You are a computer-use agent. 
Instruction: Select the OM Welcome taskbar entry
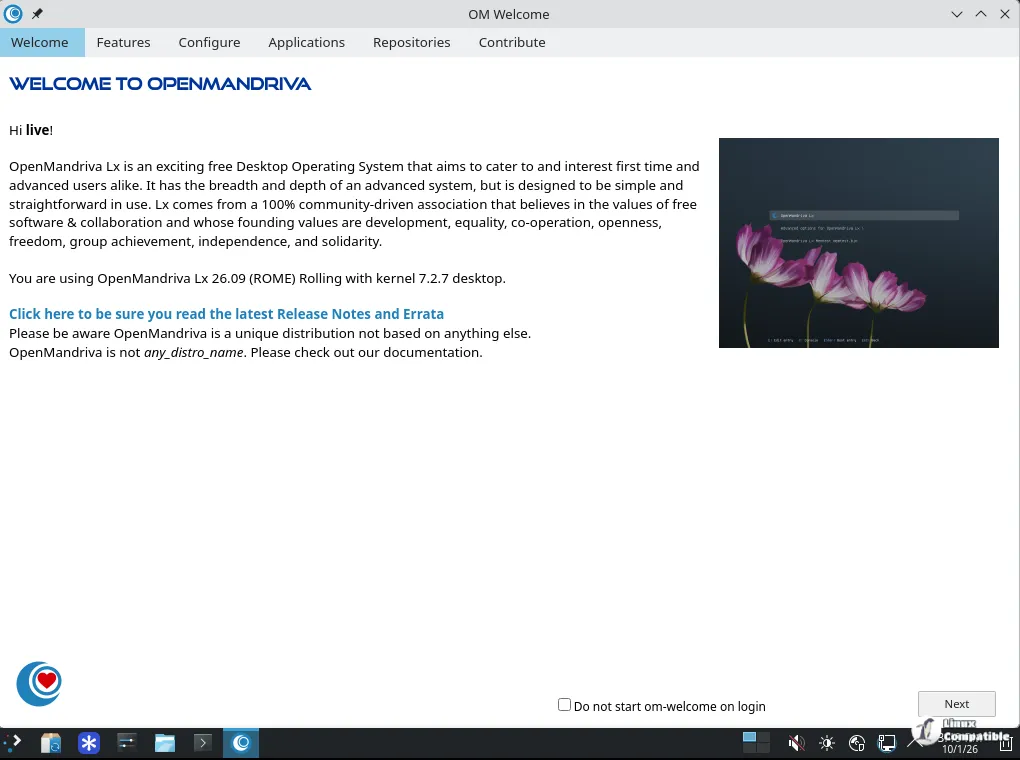point(241,742)
